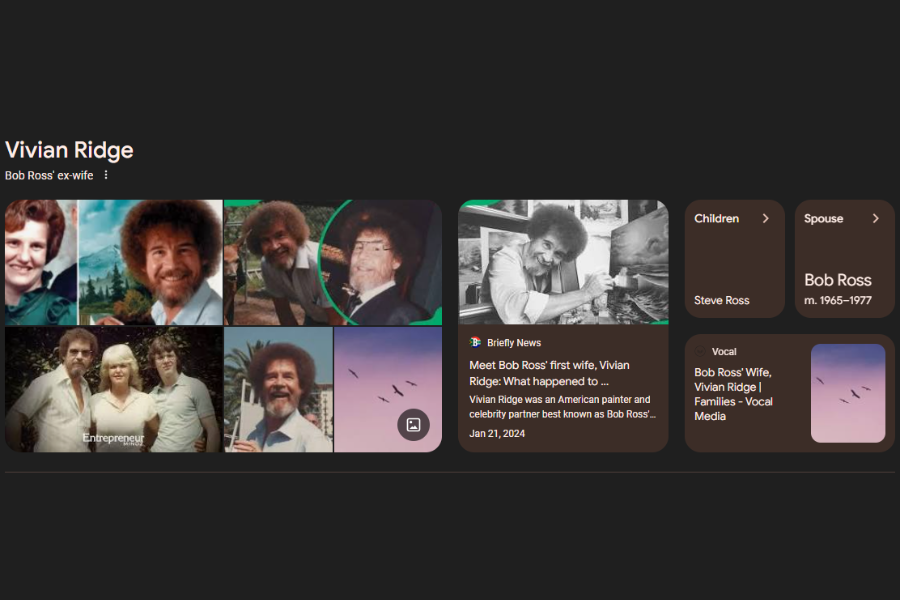Viewport: 900px width, 600px height.
Task: Expand the Spouse card chevron
Action: pos(875,218)
